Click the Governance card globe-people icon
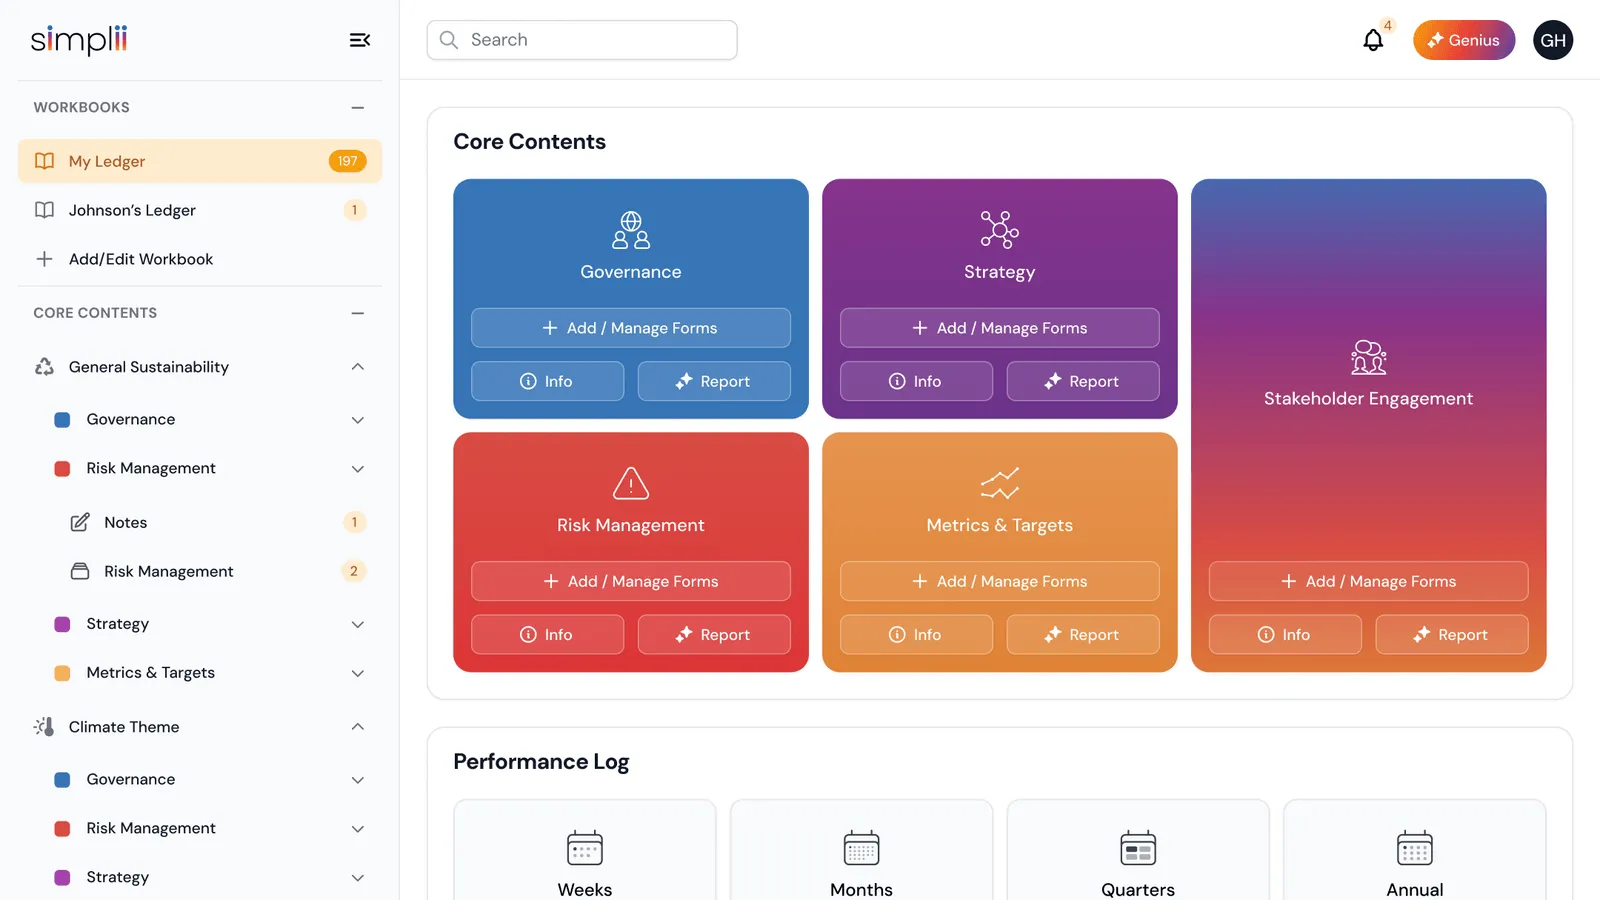The height and width of the screenshot is (900, 1600). coord(631,230)
